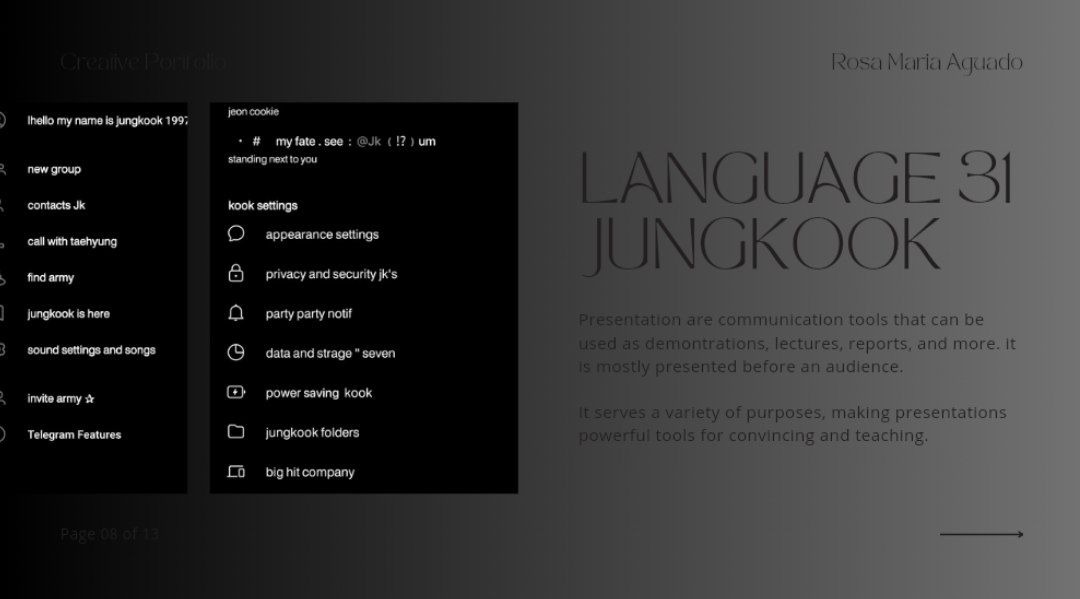Image resolution: width=1080 pixels, height=599 pixels.
Task: Click the paragraph starting It serves a variety
Action: pyautogui.click(x=792, y=423)
